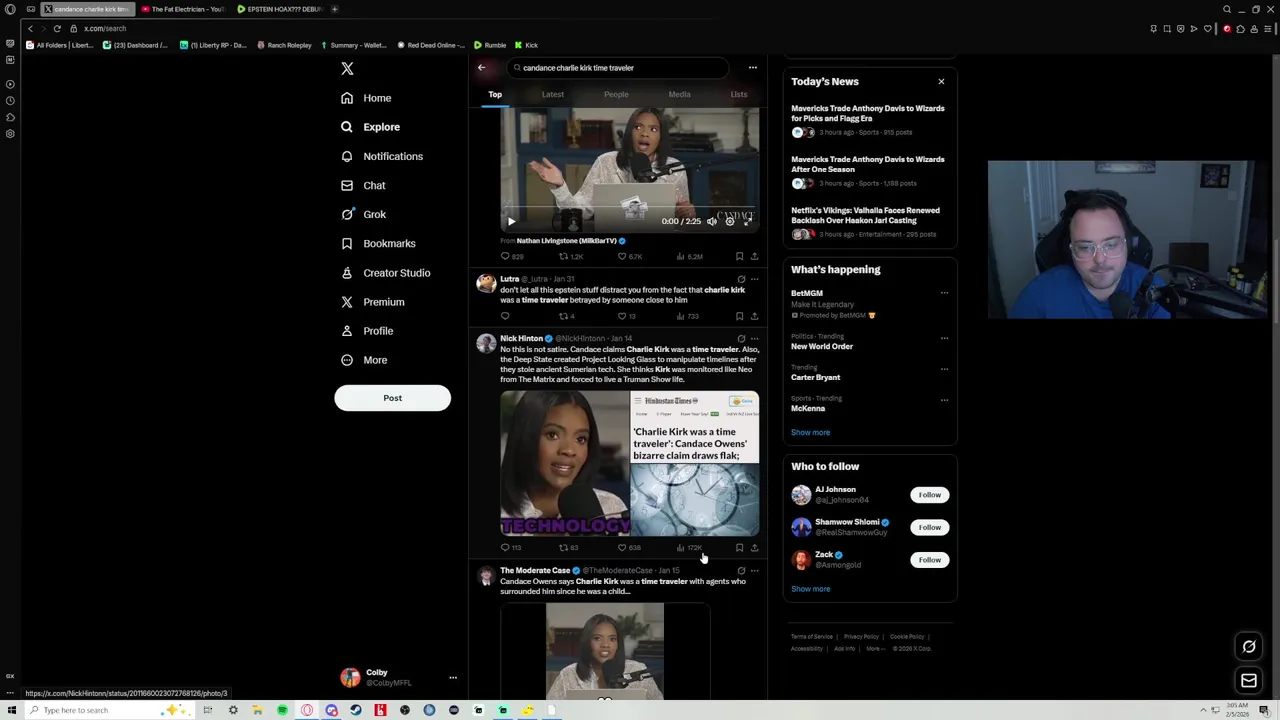
Task: Open more options on The Moderate Case post
Action: (x=754, y=571)
